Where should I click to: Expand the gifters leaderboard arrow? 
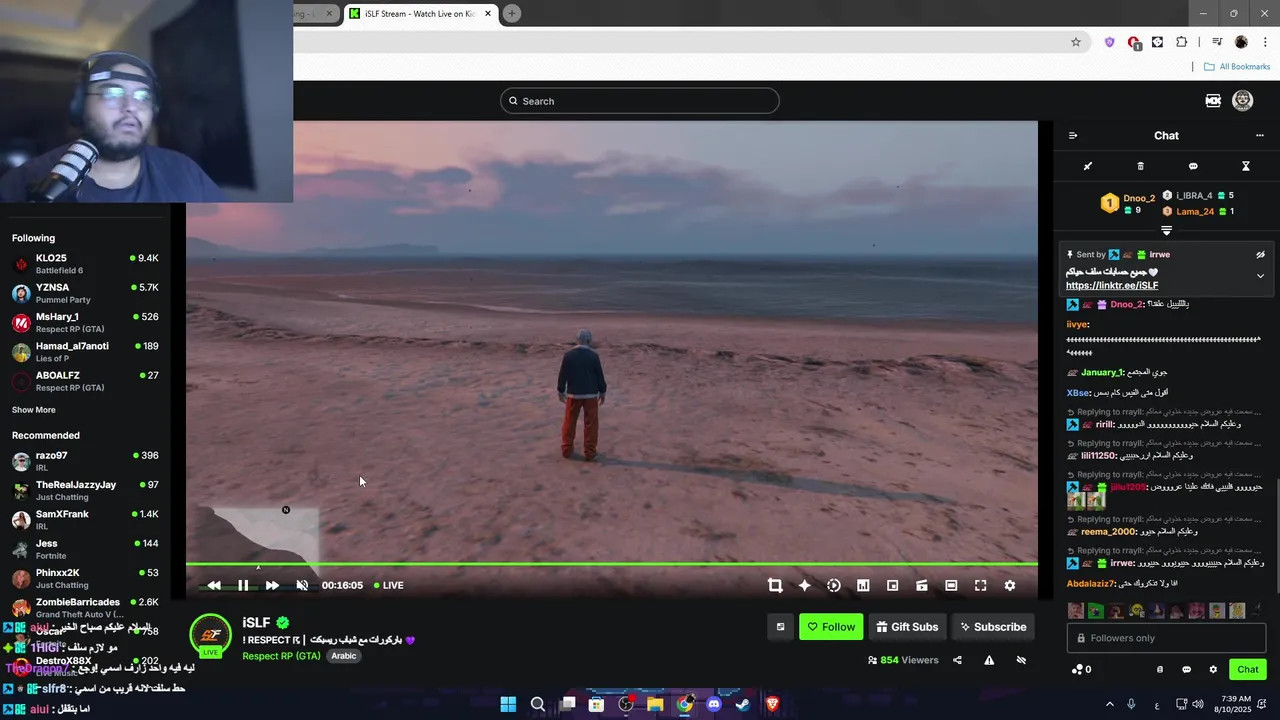coord(1166,231)
